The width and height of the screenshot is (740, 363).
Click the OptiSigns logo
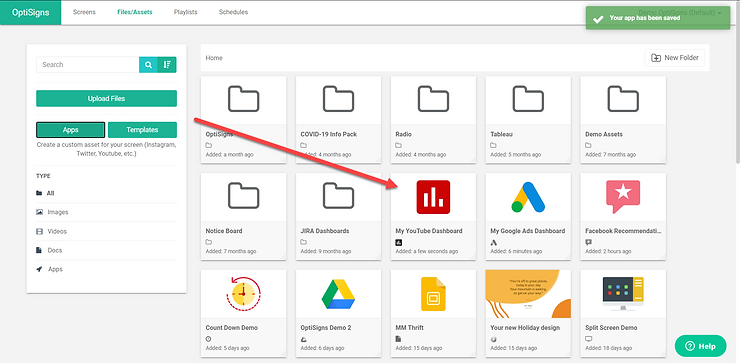(x=31, y=12)
